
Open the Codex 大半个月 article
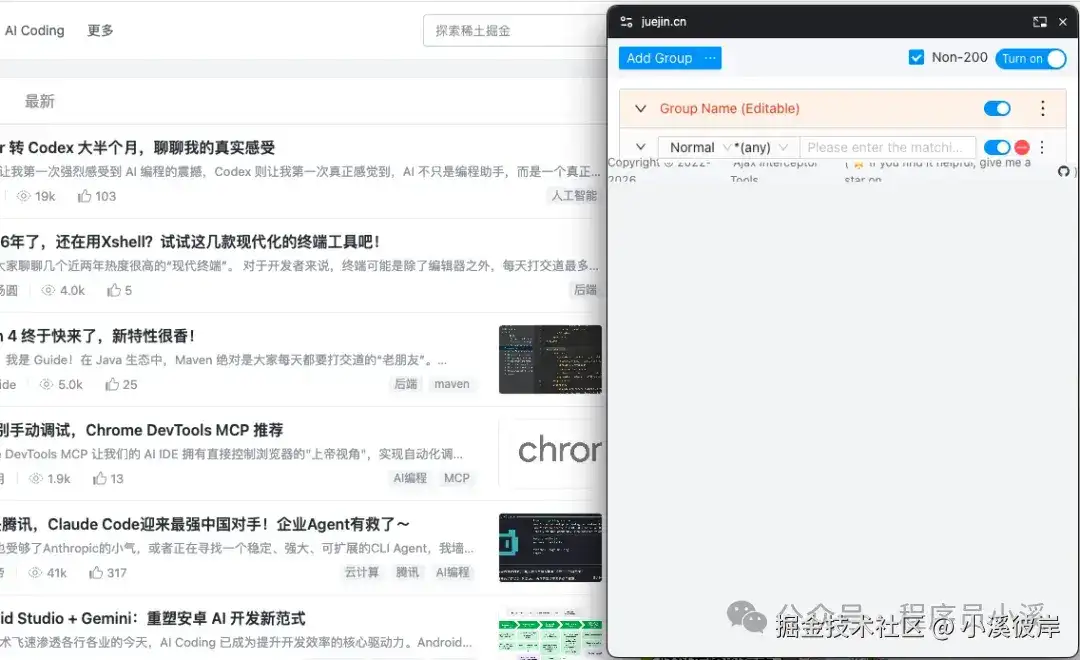click(138, 147)
